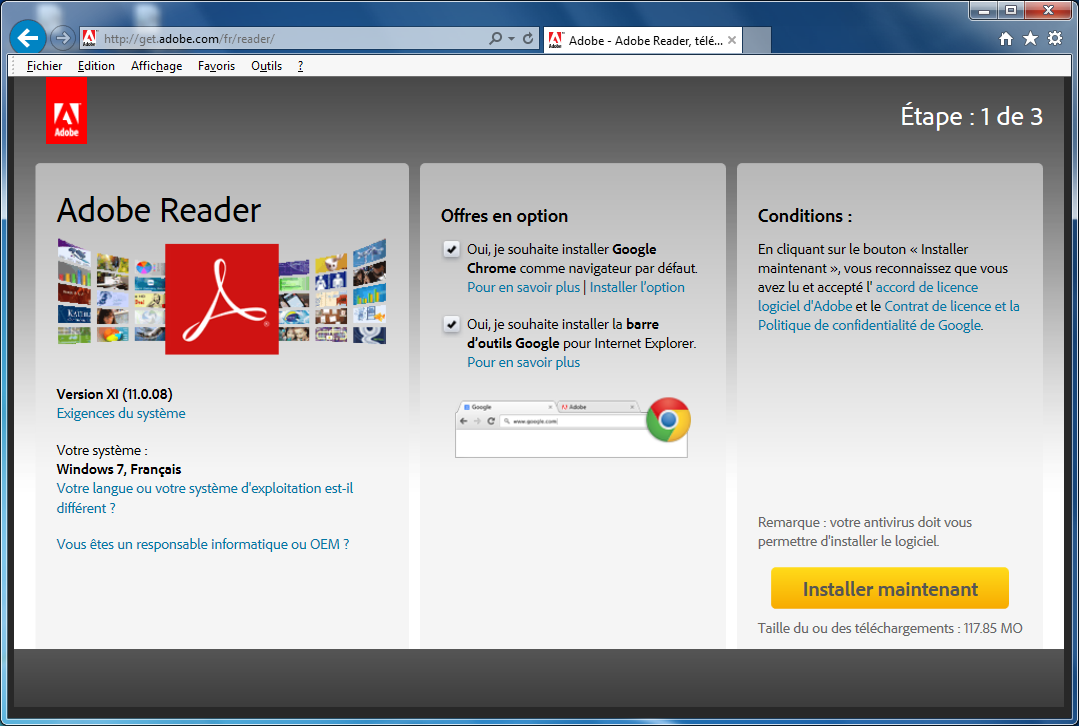The image size is (1079, 726).
Task: Click the Adobe Reader red PDF logo
Action: click(x=222, y=299)
